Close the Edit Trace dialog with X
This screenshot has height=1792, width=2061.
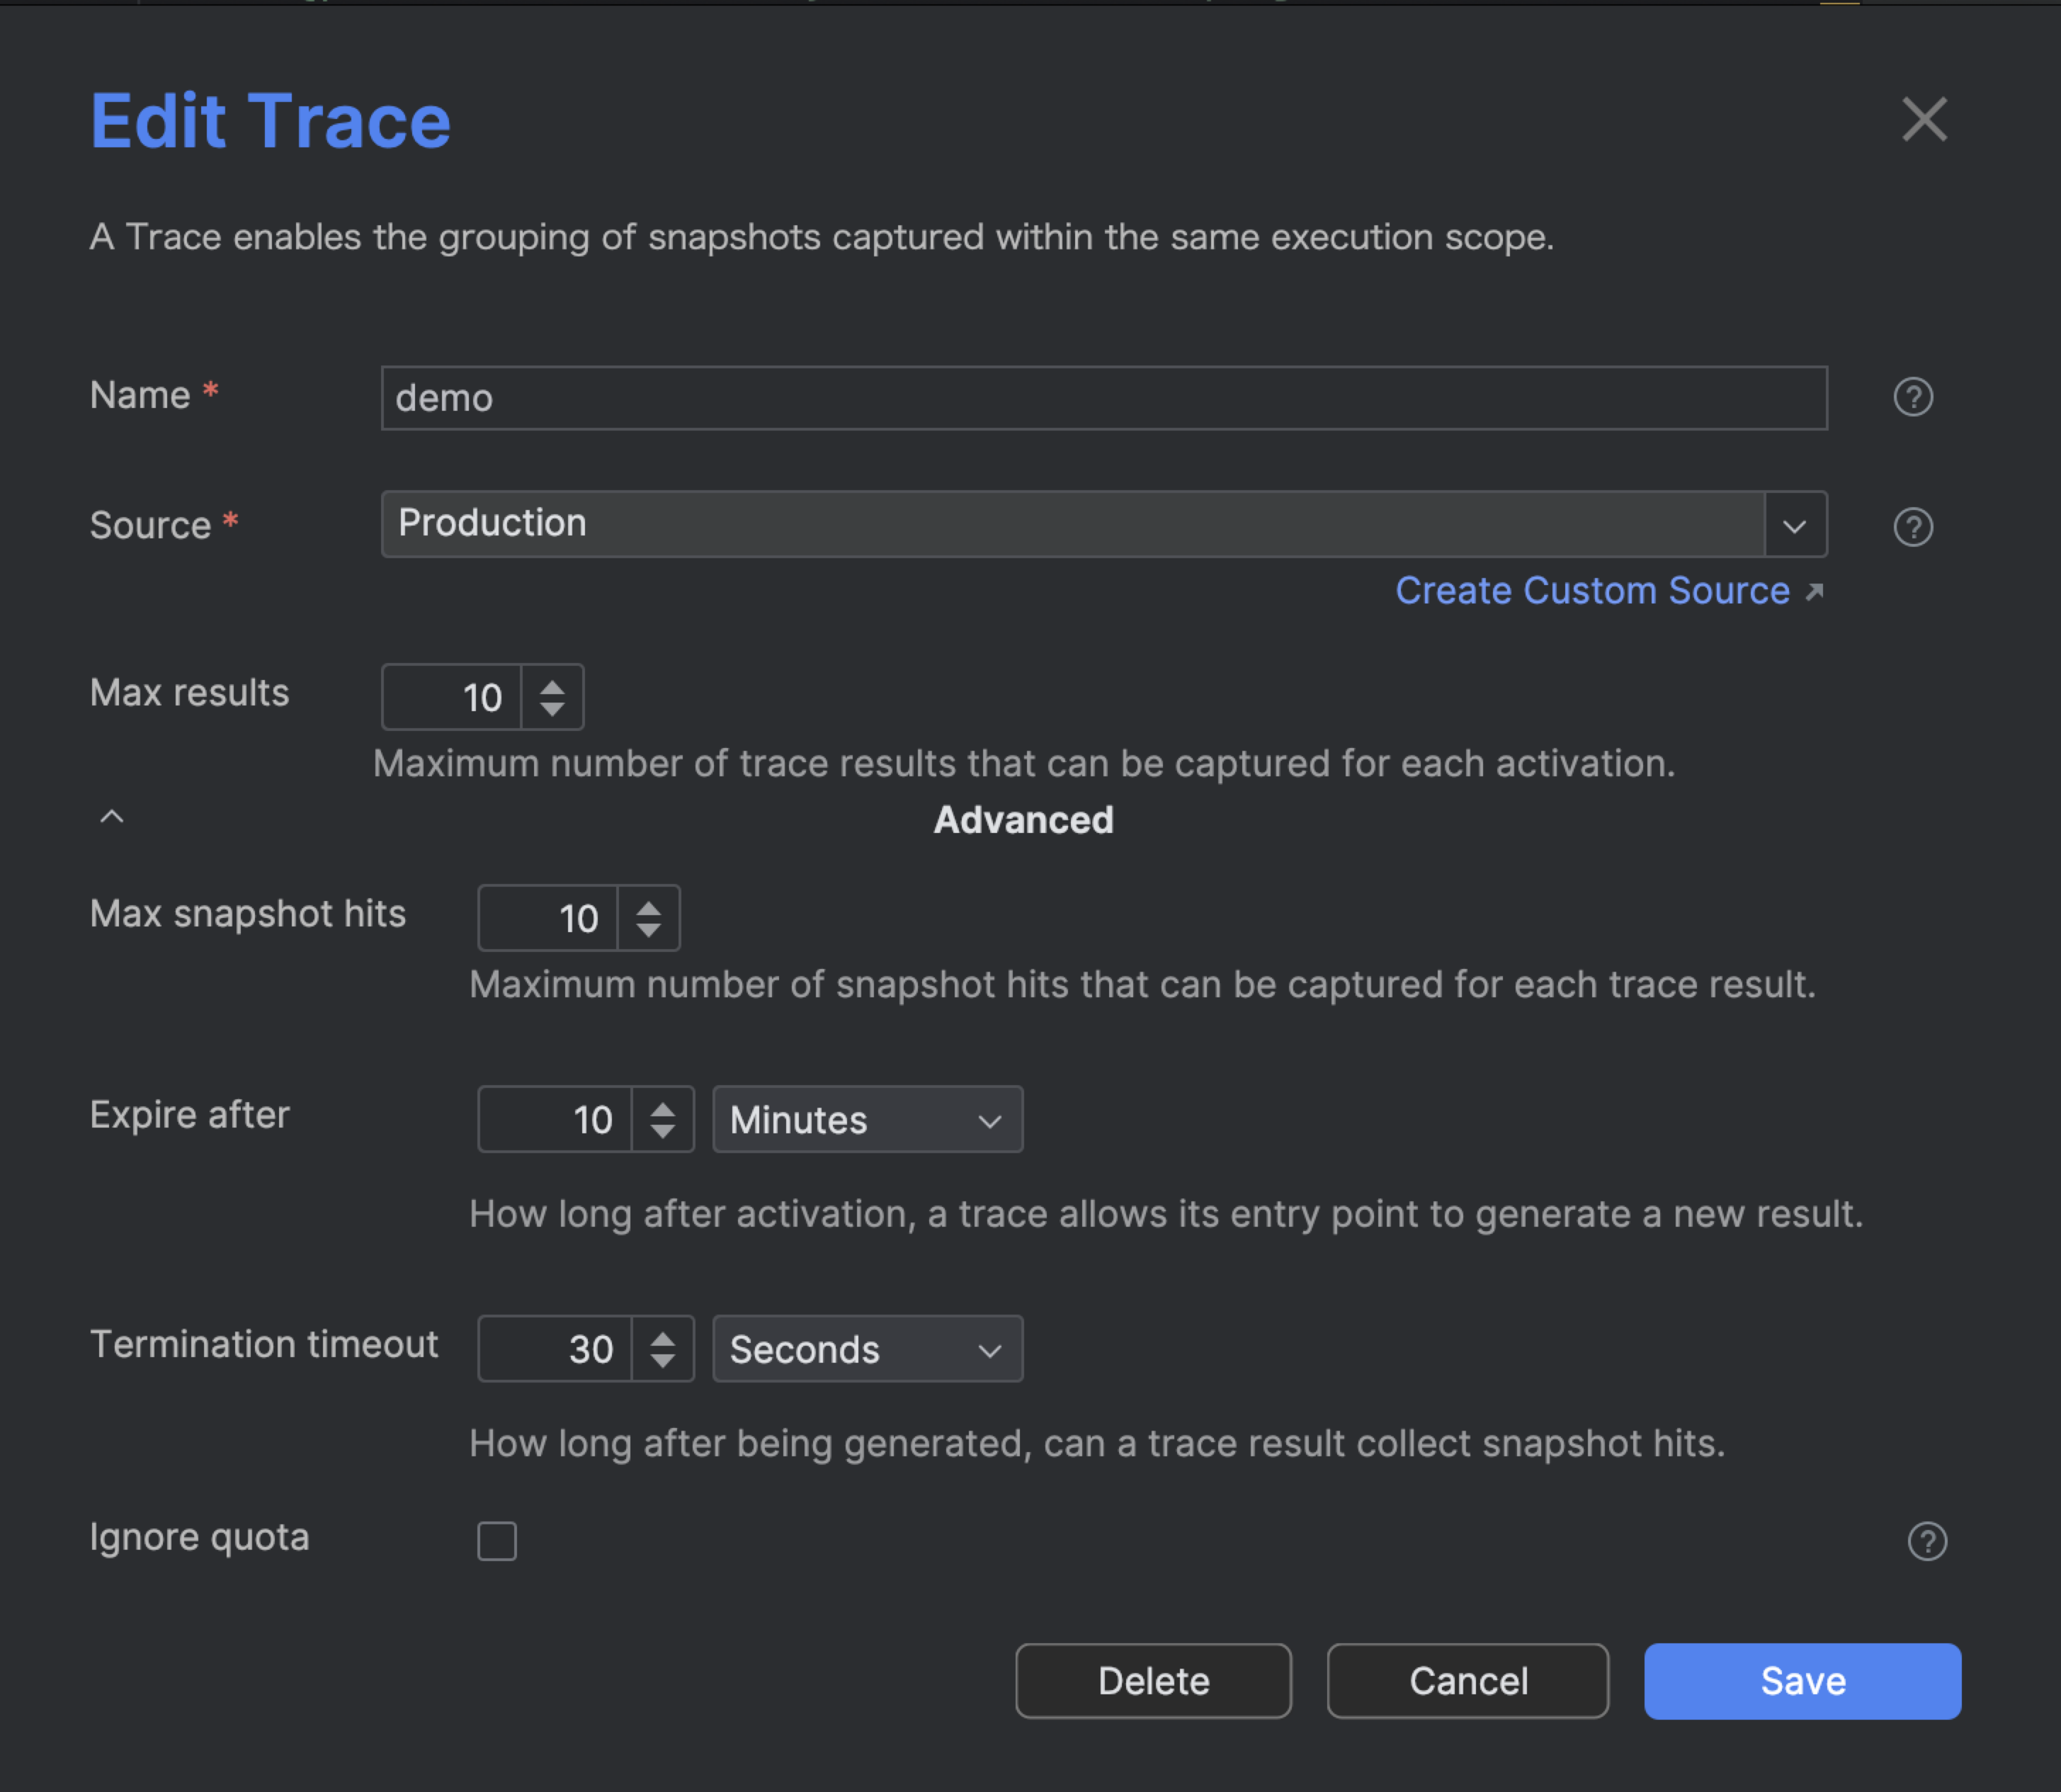coord(1923,120)
